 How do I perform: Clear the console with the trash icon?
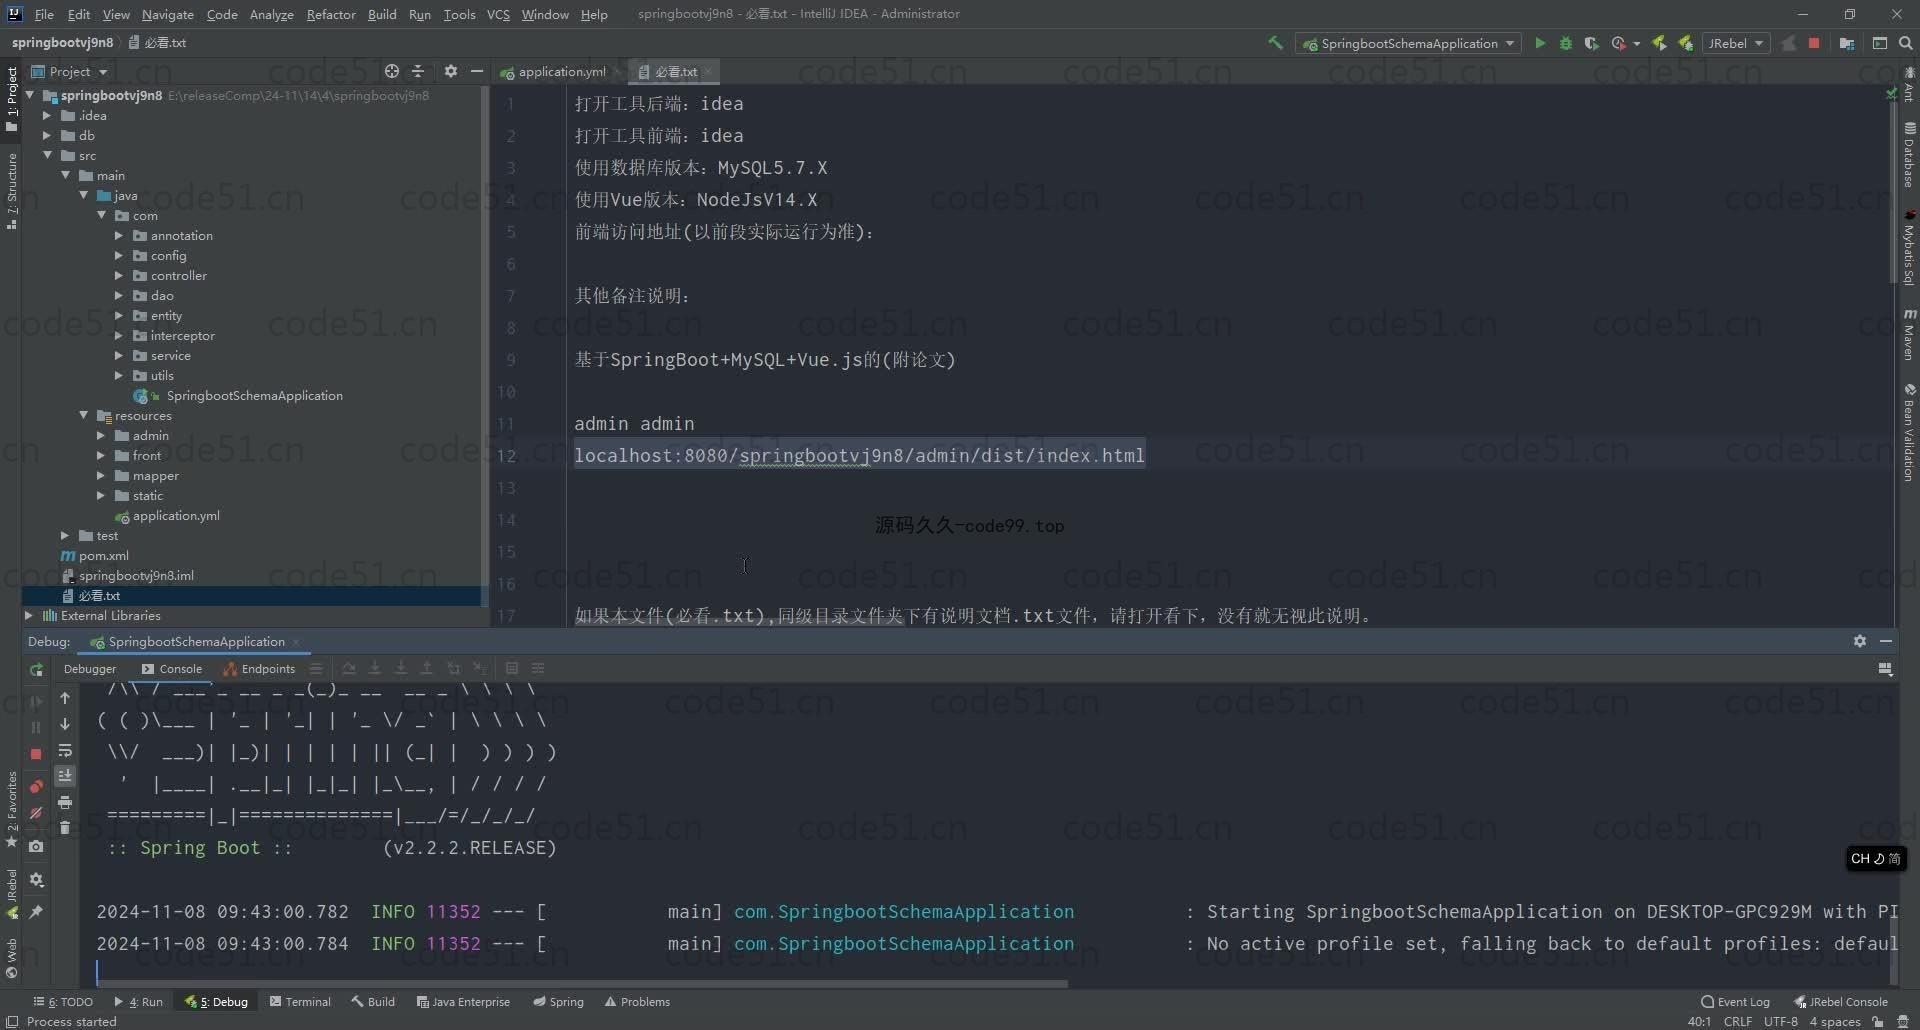tap(65, 828)
